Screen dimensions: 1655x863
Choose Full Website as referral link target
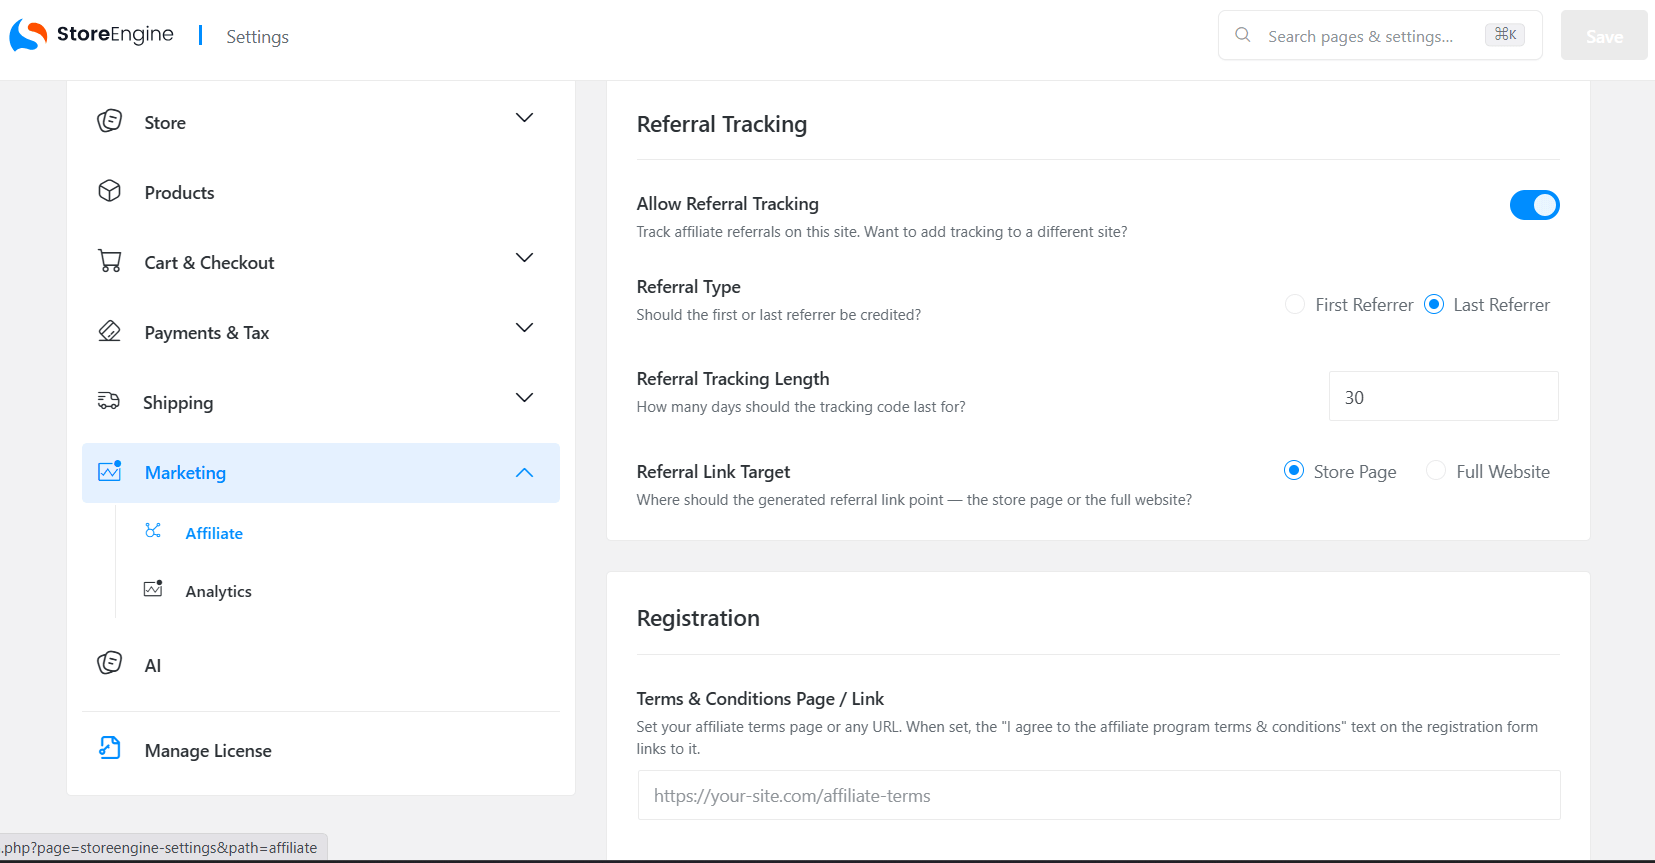(x=1436, y=470)
